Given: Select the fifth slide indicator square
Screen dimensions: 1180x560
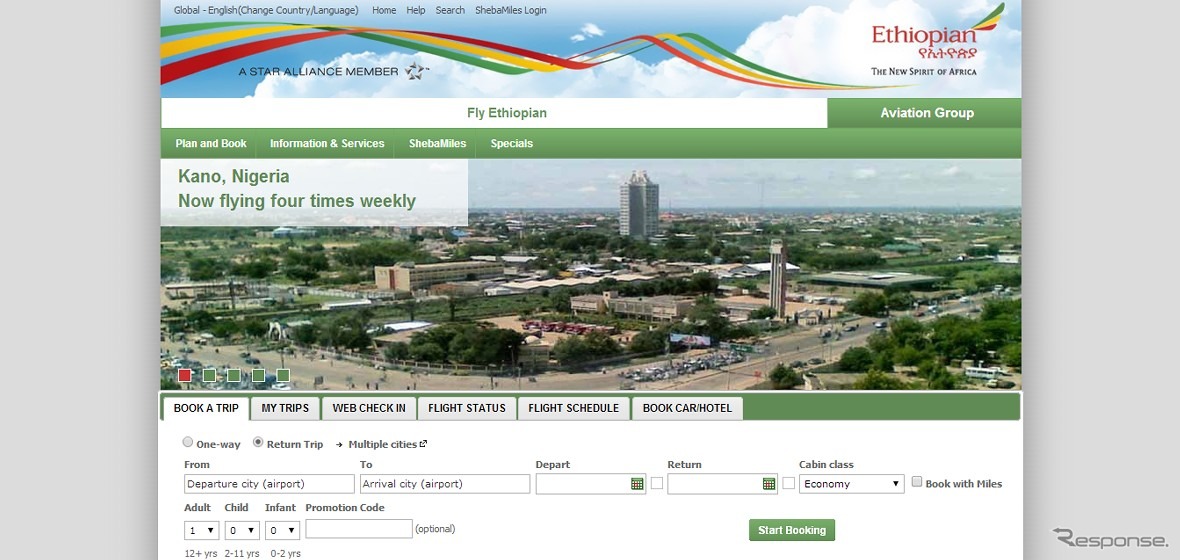Looking at the screenshot, I should click(283, 375).
